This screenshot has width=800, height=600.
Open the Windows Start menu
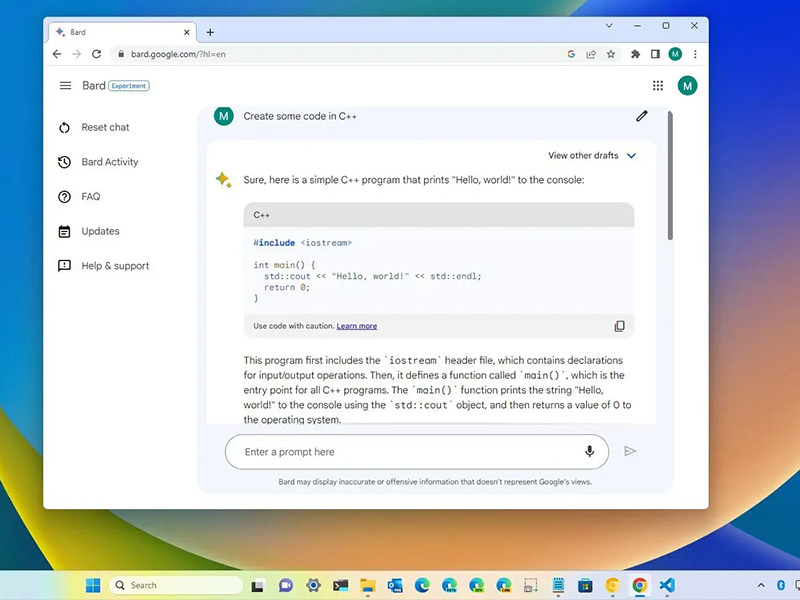pos(93,585)
